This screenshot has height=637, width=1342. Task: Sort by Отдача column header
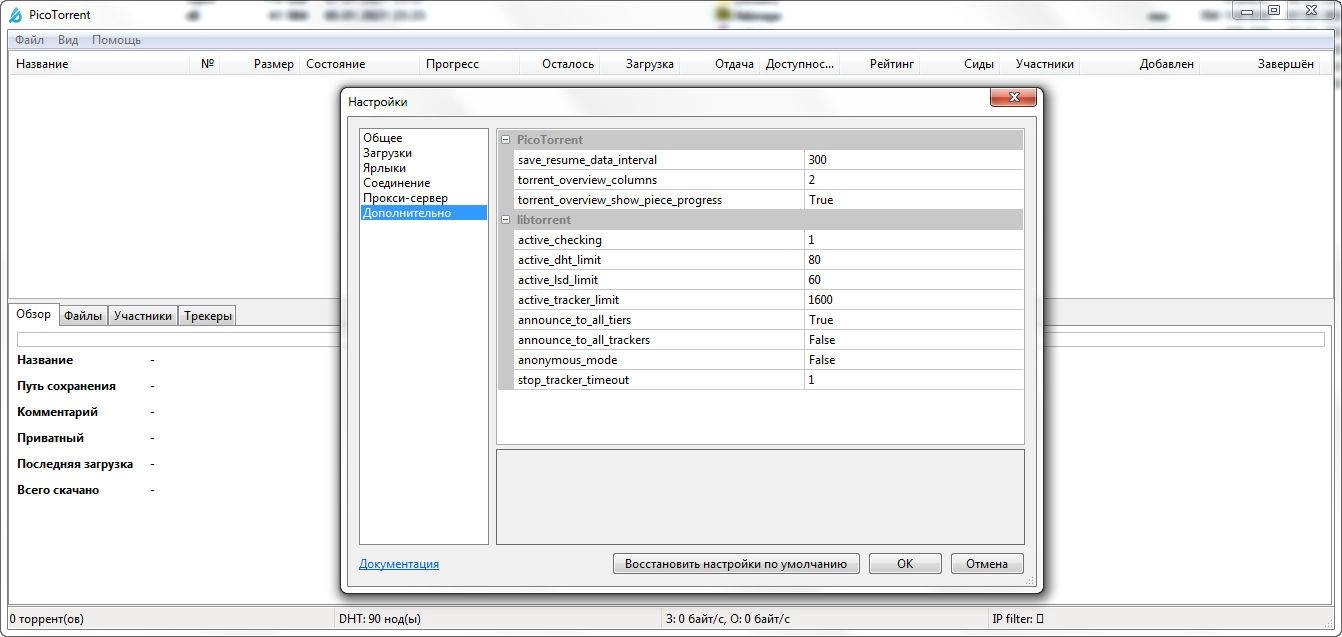click(719, 64)
